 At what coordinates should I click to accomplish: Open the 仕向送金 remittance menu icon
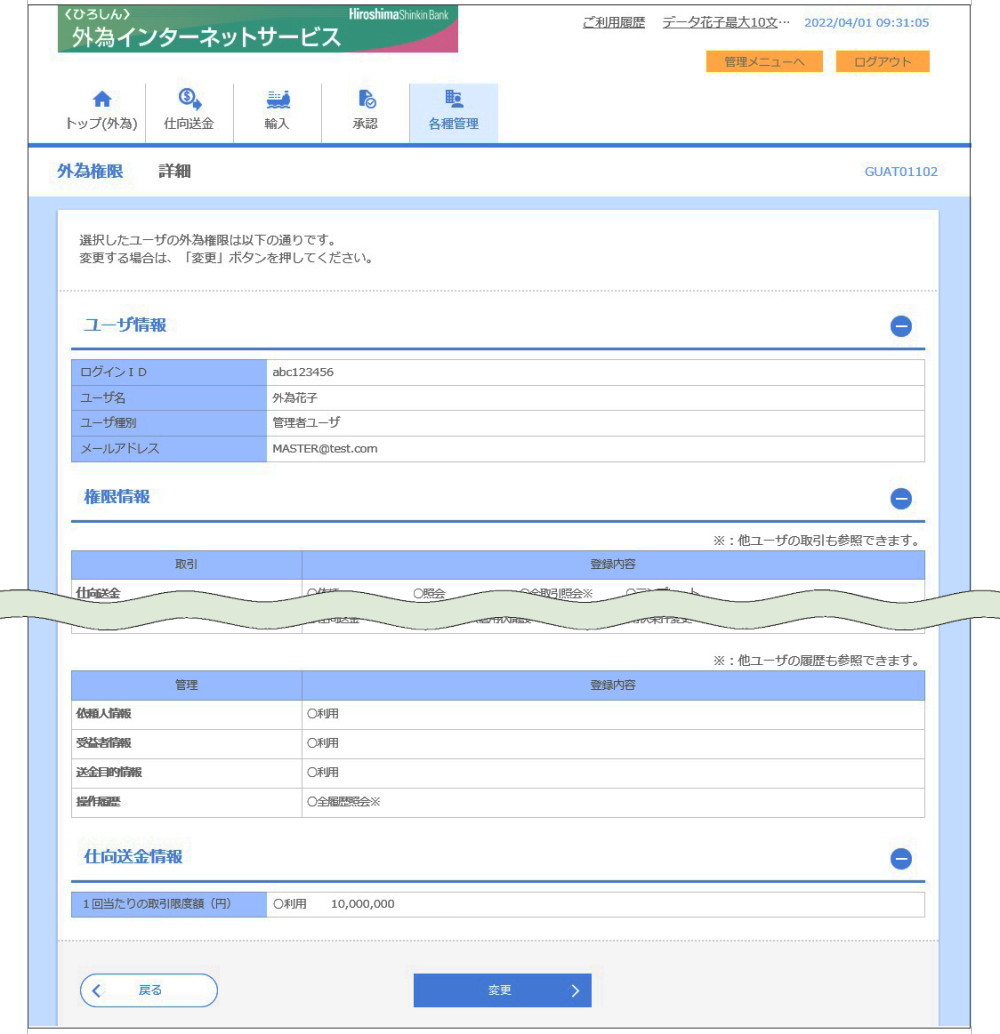189,100
